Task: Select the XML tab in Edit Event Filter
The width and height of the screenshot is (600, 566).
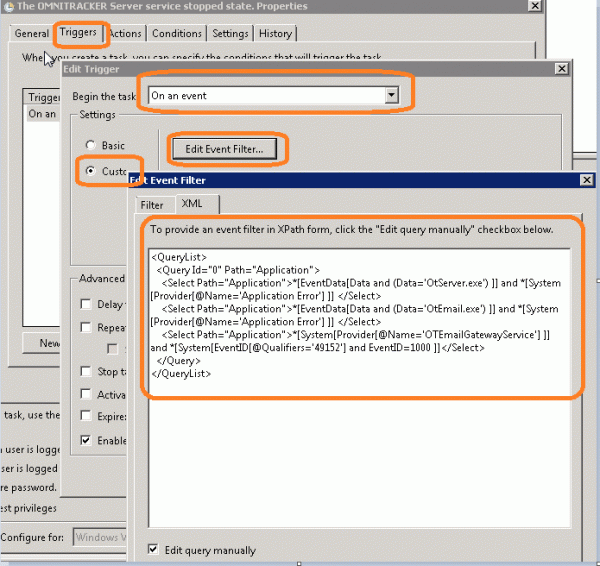Action: [192, 204]
